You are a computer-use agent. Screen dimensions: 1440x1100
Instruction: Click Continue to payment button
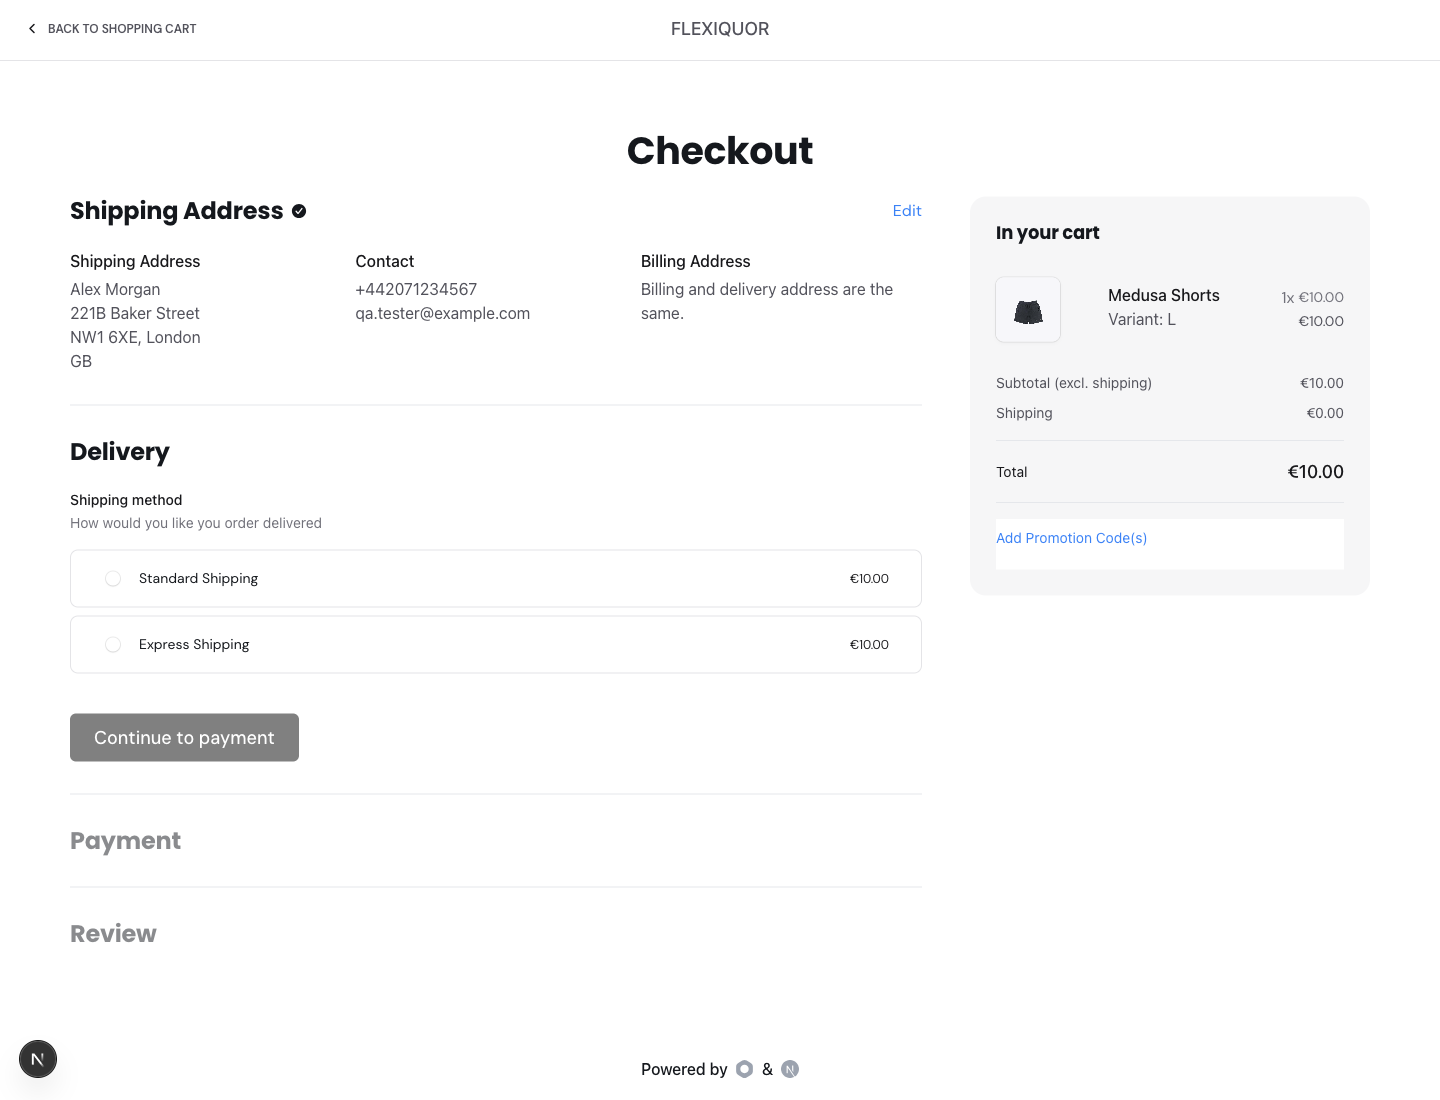pyautogui.click(x=184, y=737)
